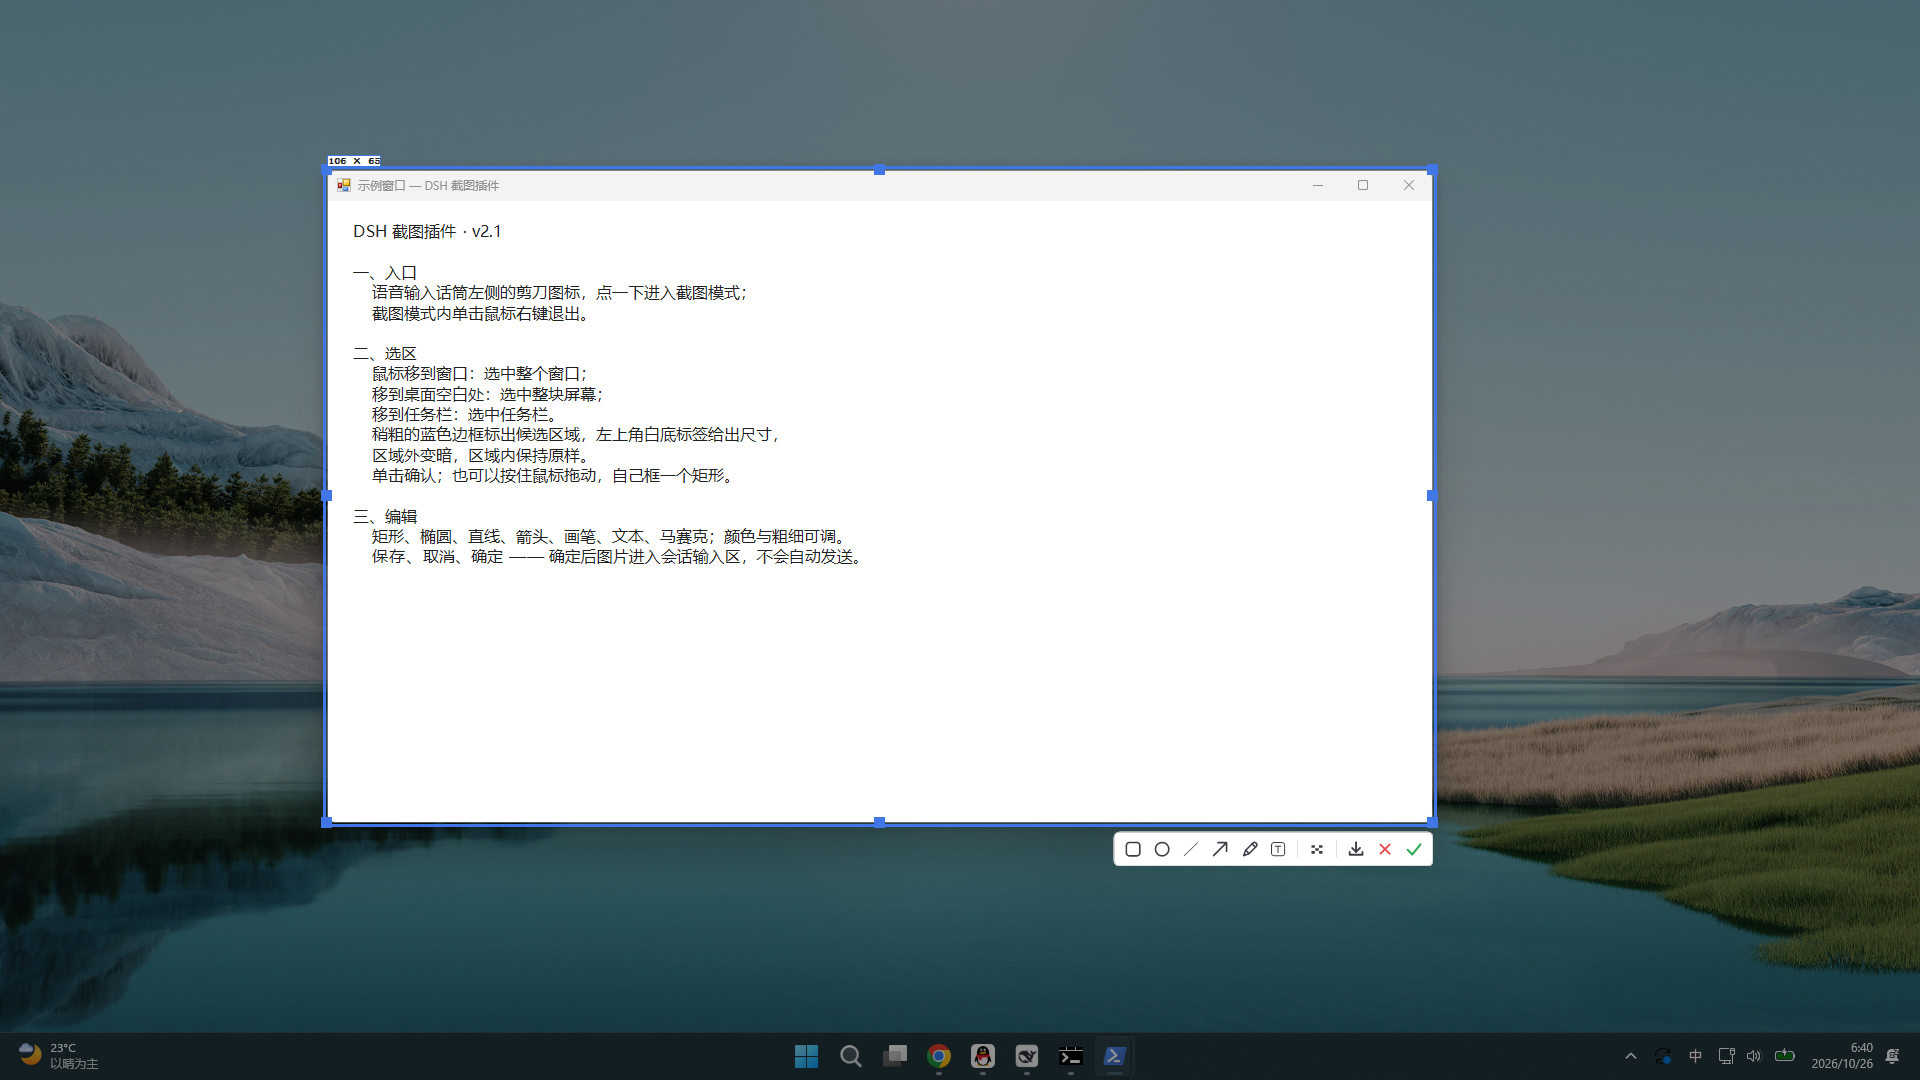Click the bottom-middle blue selection handle
Viewport: 1920px width, 1080px height.
point(879,822)
